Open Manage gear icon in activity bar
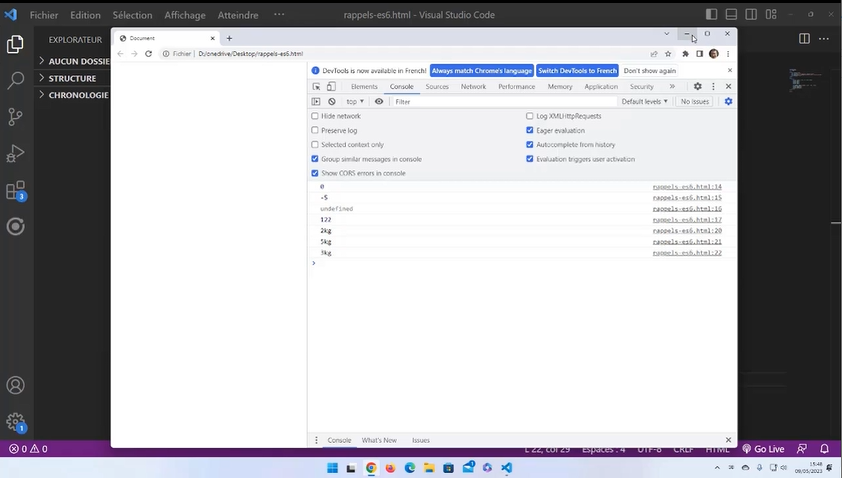Viewport: 842px width, 478px height. point(15,422)
